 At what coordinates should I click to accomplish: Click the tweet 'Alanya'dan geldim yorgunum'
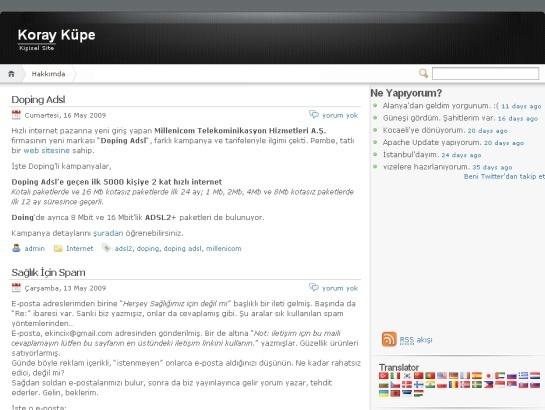441,106
